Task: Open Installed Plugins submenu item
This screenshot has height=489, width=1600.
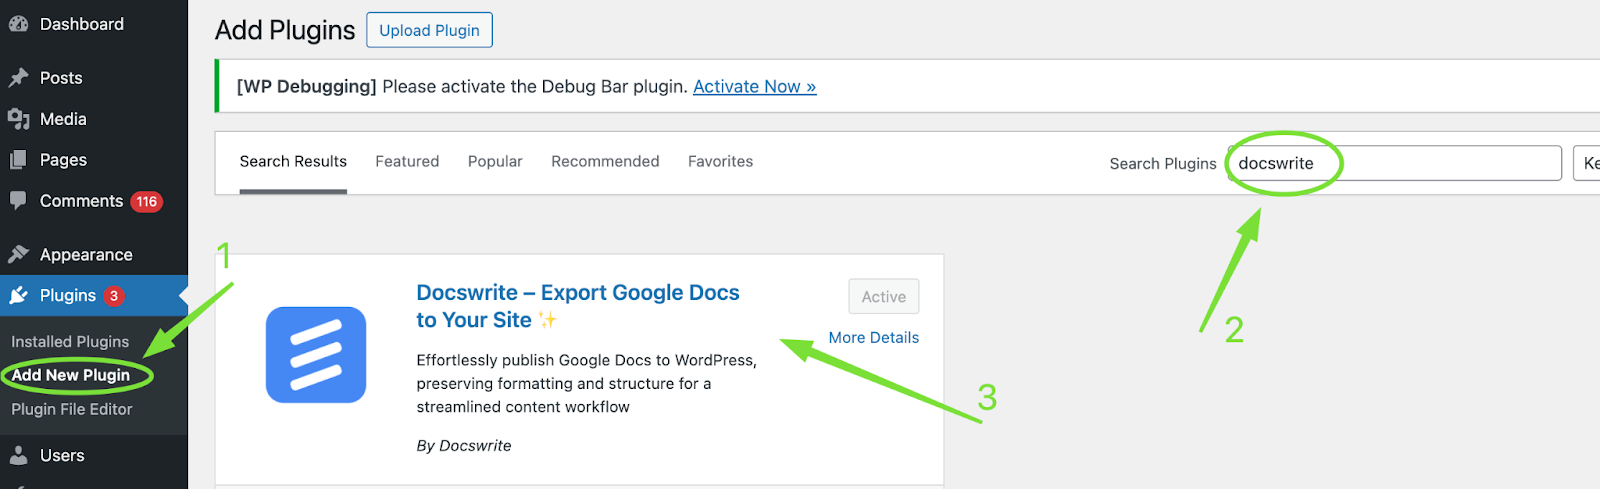Action: click(70, 342)
